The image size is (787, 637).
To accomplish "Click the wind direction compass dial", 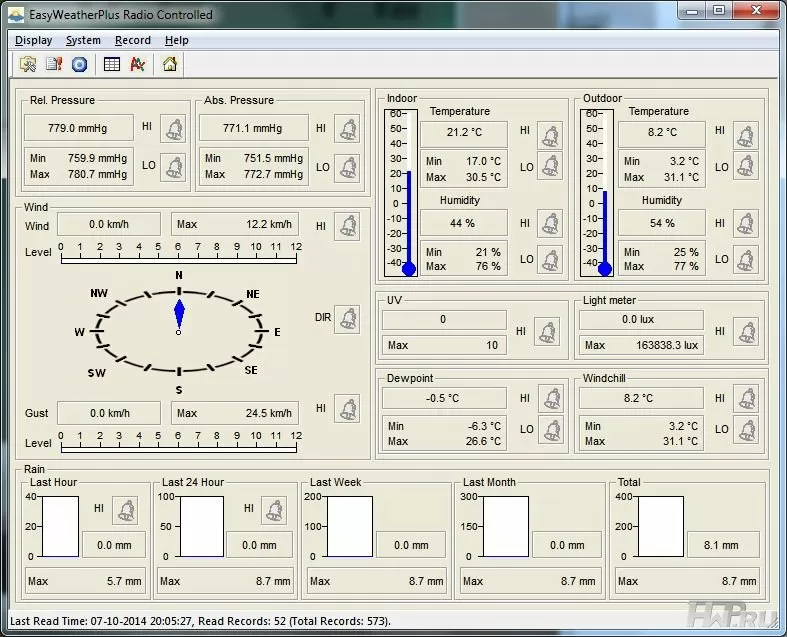I will point(179,332).
